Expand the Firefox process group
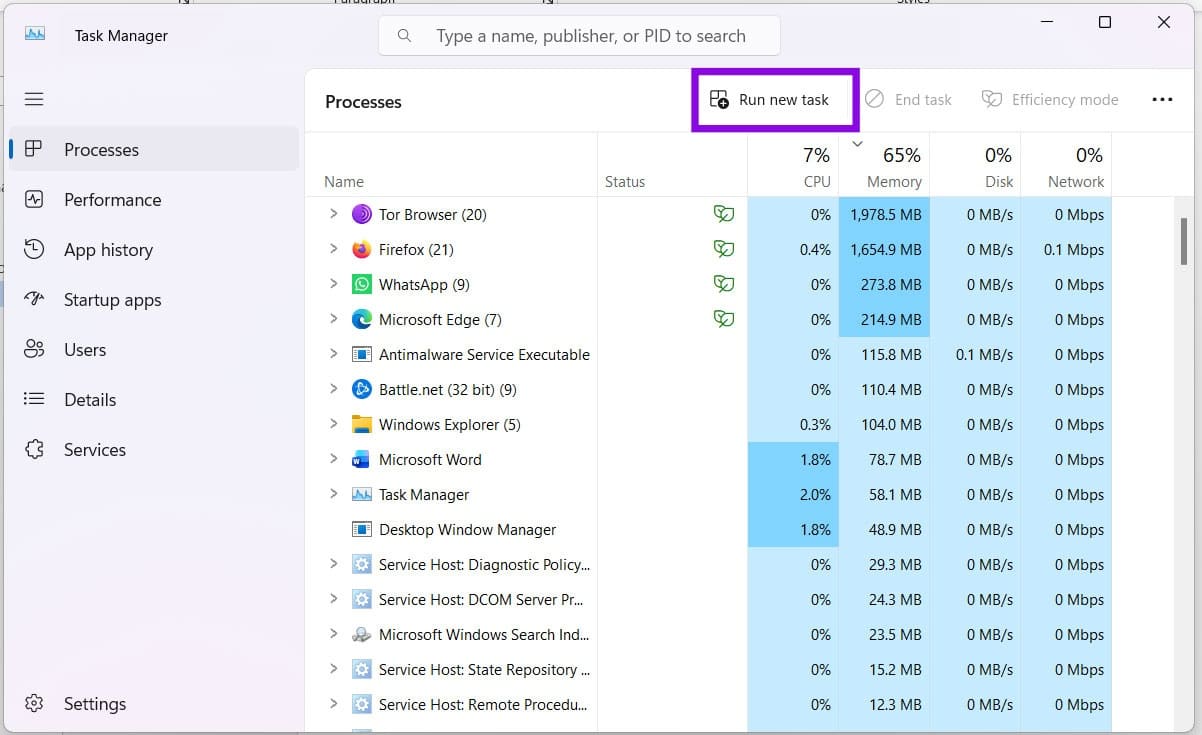 (x=333, y=249)
